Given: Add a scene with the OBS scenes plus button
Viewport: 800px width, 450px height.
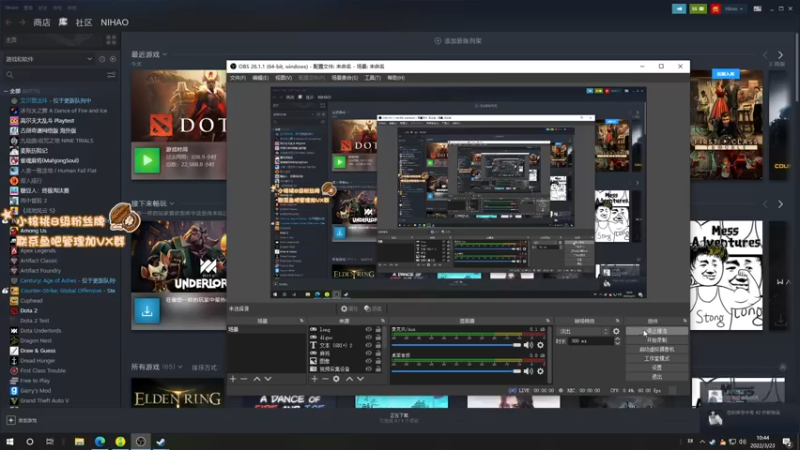Looking at the screenshot, I should coord(233,379).
